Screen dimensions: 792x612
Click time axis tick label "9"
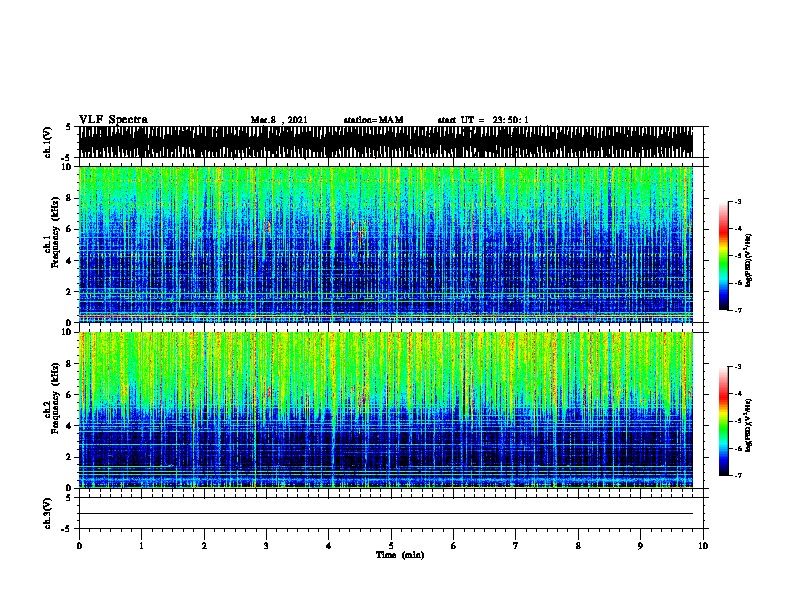coord(640,546)
